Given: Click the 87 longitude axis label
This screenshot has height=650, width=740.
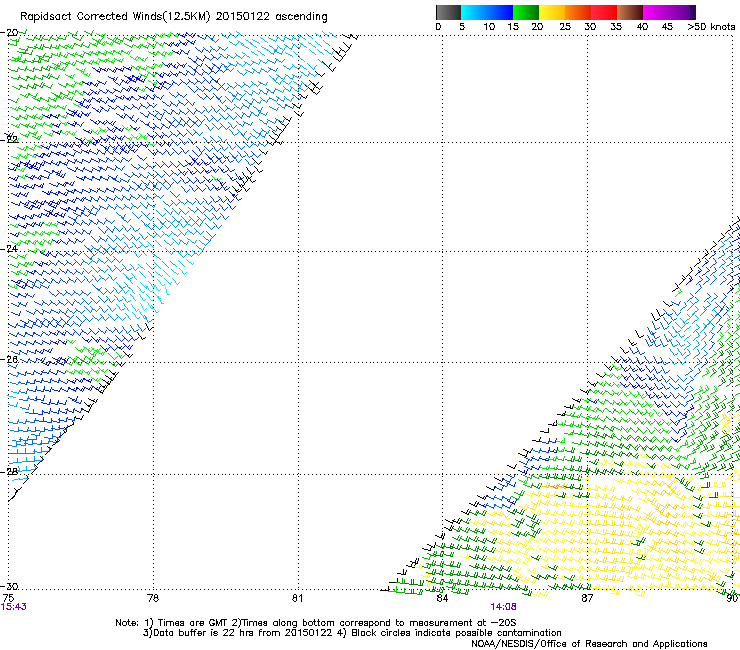Looking at the screenshot, I should pyautogui.click(x=587, y=598).
